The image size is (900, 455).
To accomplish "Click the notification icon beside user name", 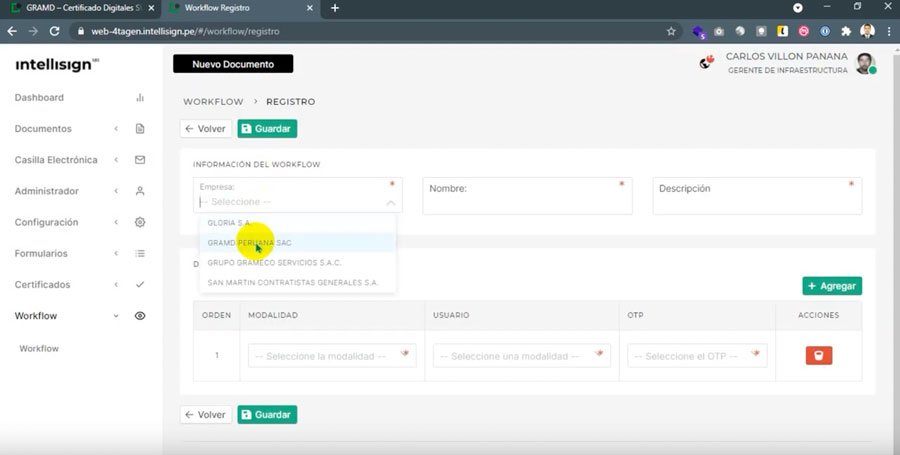I will pos(706,63).
